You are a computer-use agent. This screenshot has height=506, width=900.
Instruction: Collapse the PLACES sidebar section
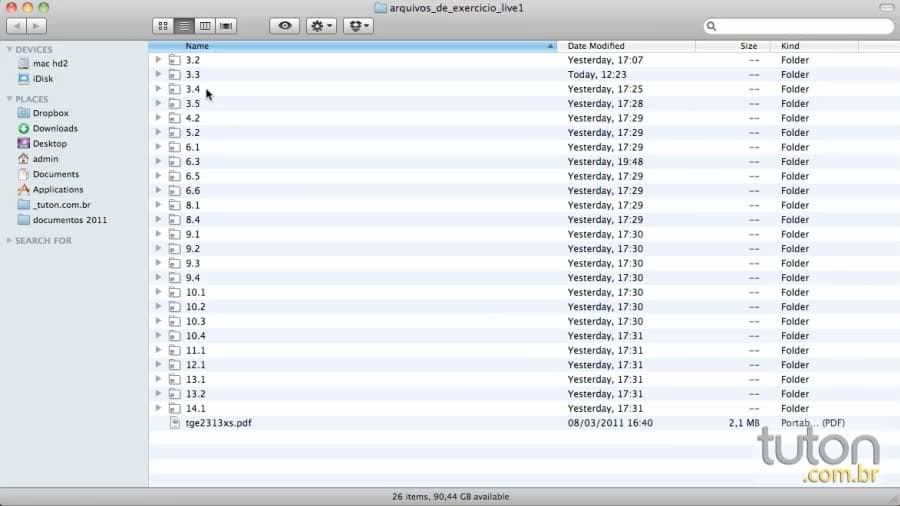(x=9, y=99)
